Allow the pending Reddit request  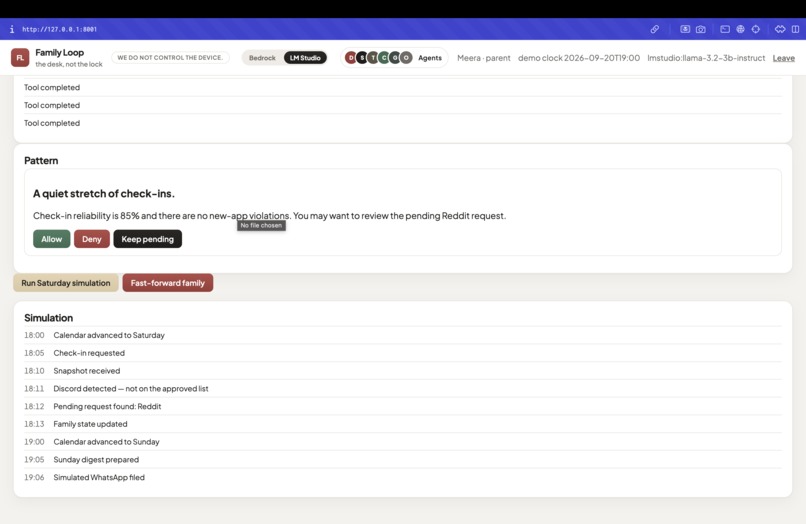point(51,239)
